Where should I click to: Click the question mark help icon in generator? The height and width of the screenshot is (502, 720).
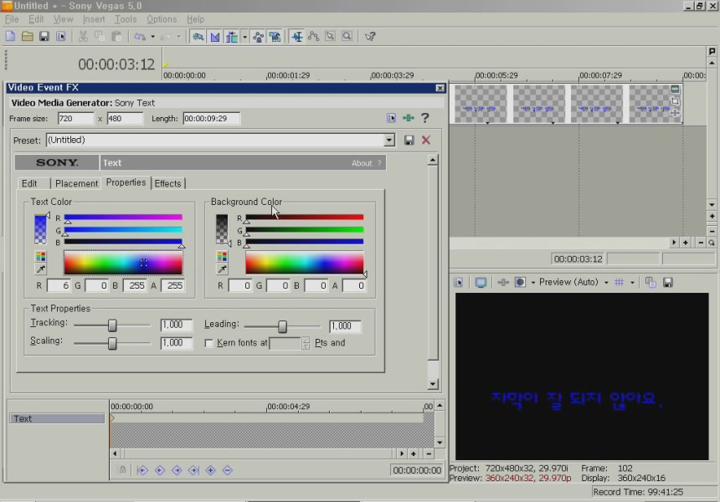(425, 118)
